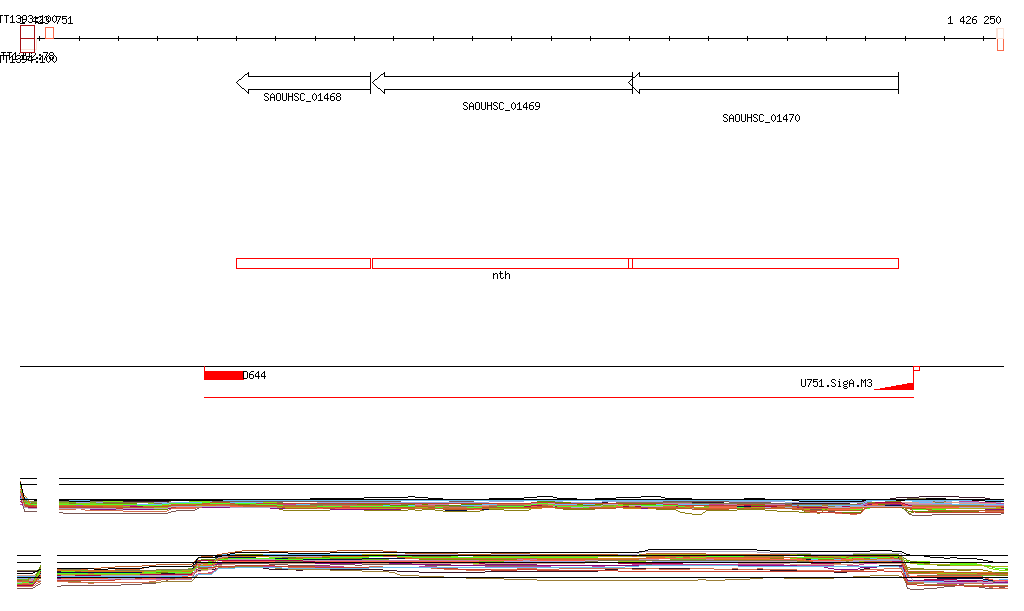
Task: Click the red box beneath the SAOUHSC_01470 arrow
Action: [764, 264]
